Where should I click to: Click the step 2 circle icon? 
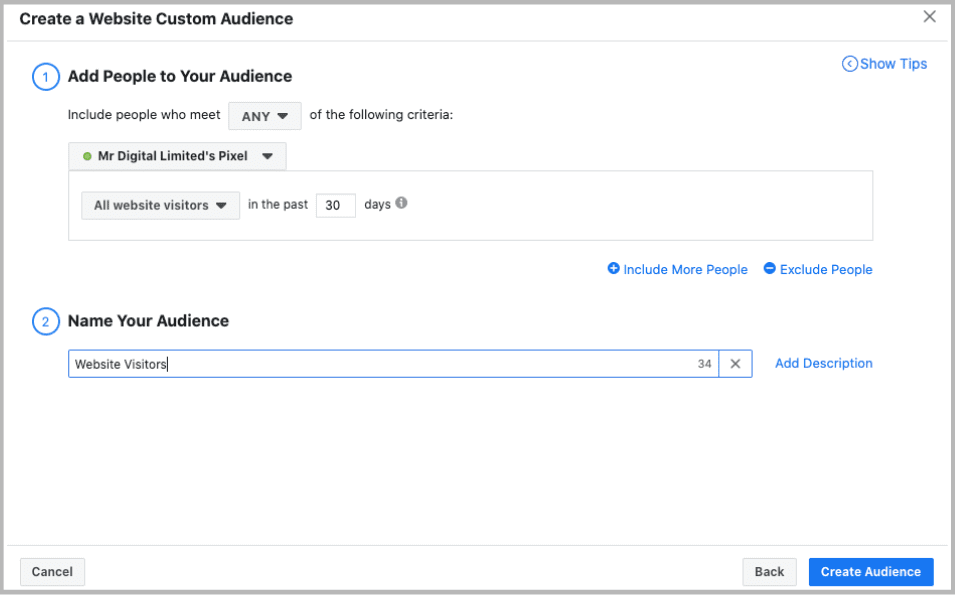pos(46,322)
